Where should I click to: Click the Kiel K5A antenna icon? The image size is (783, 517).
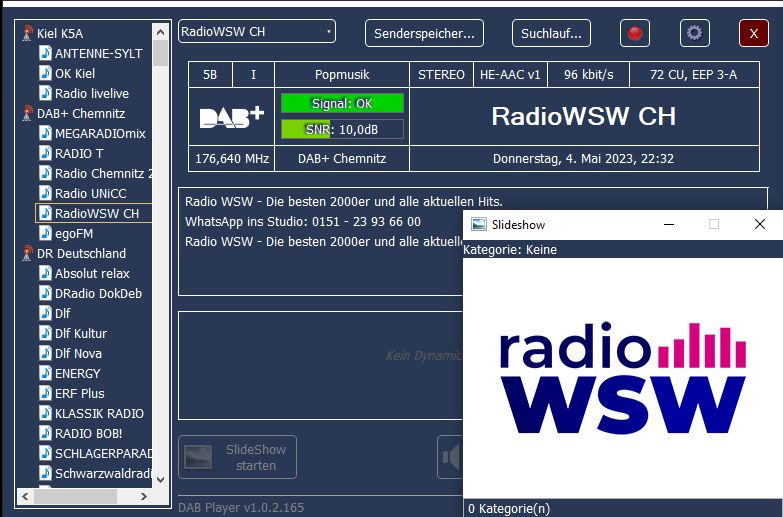coord(28,33)
